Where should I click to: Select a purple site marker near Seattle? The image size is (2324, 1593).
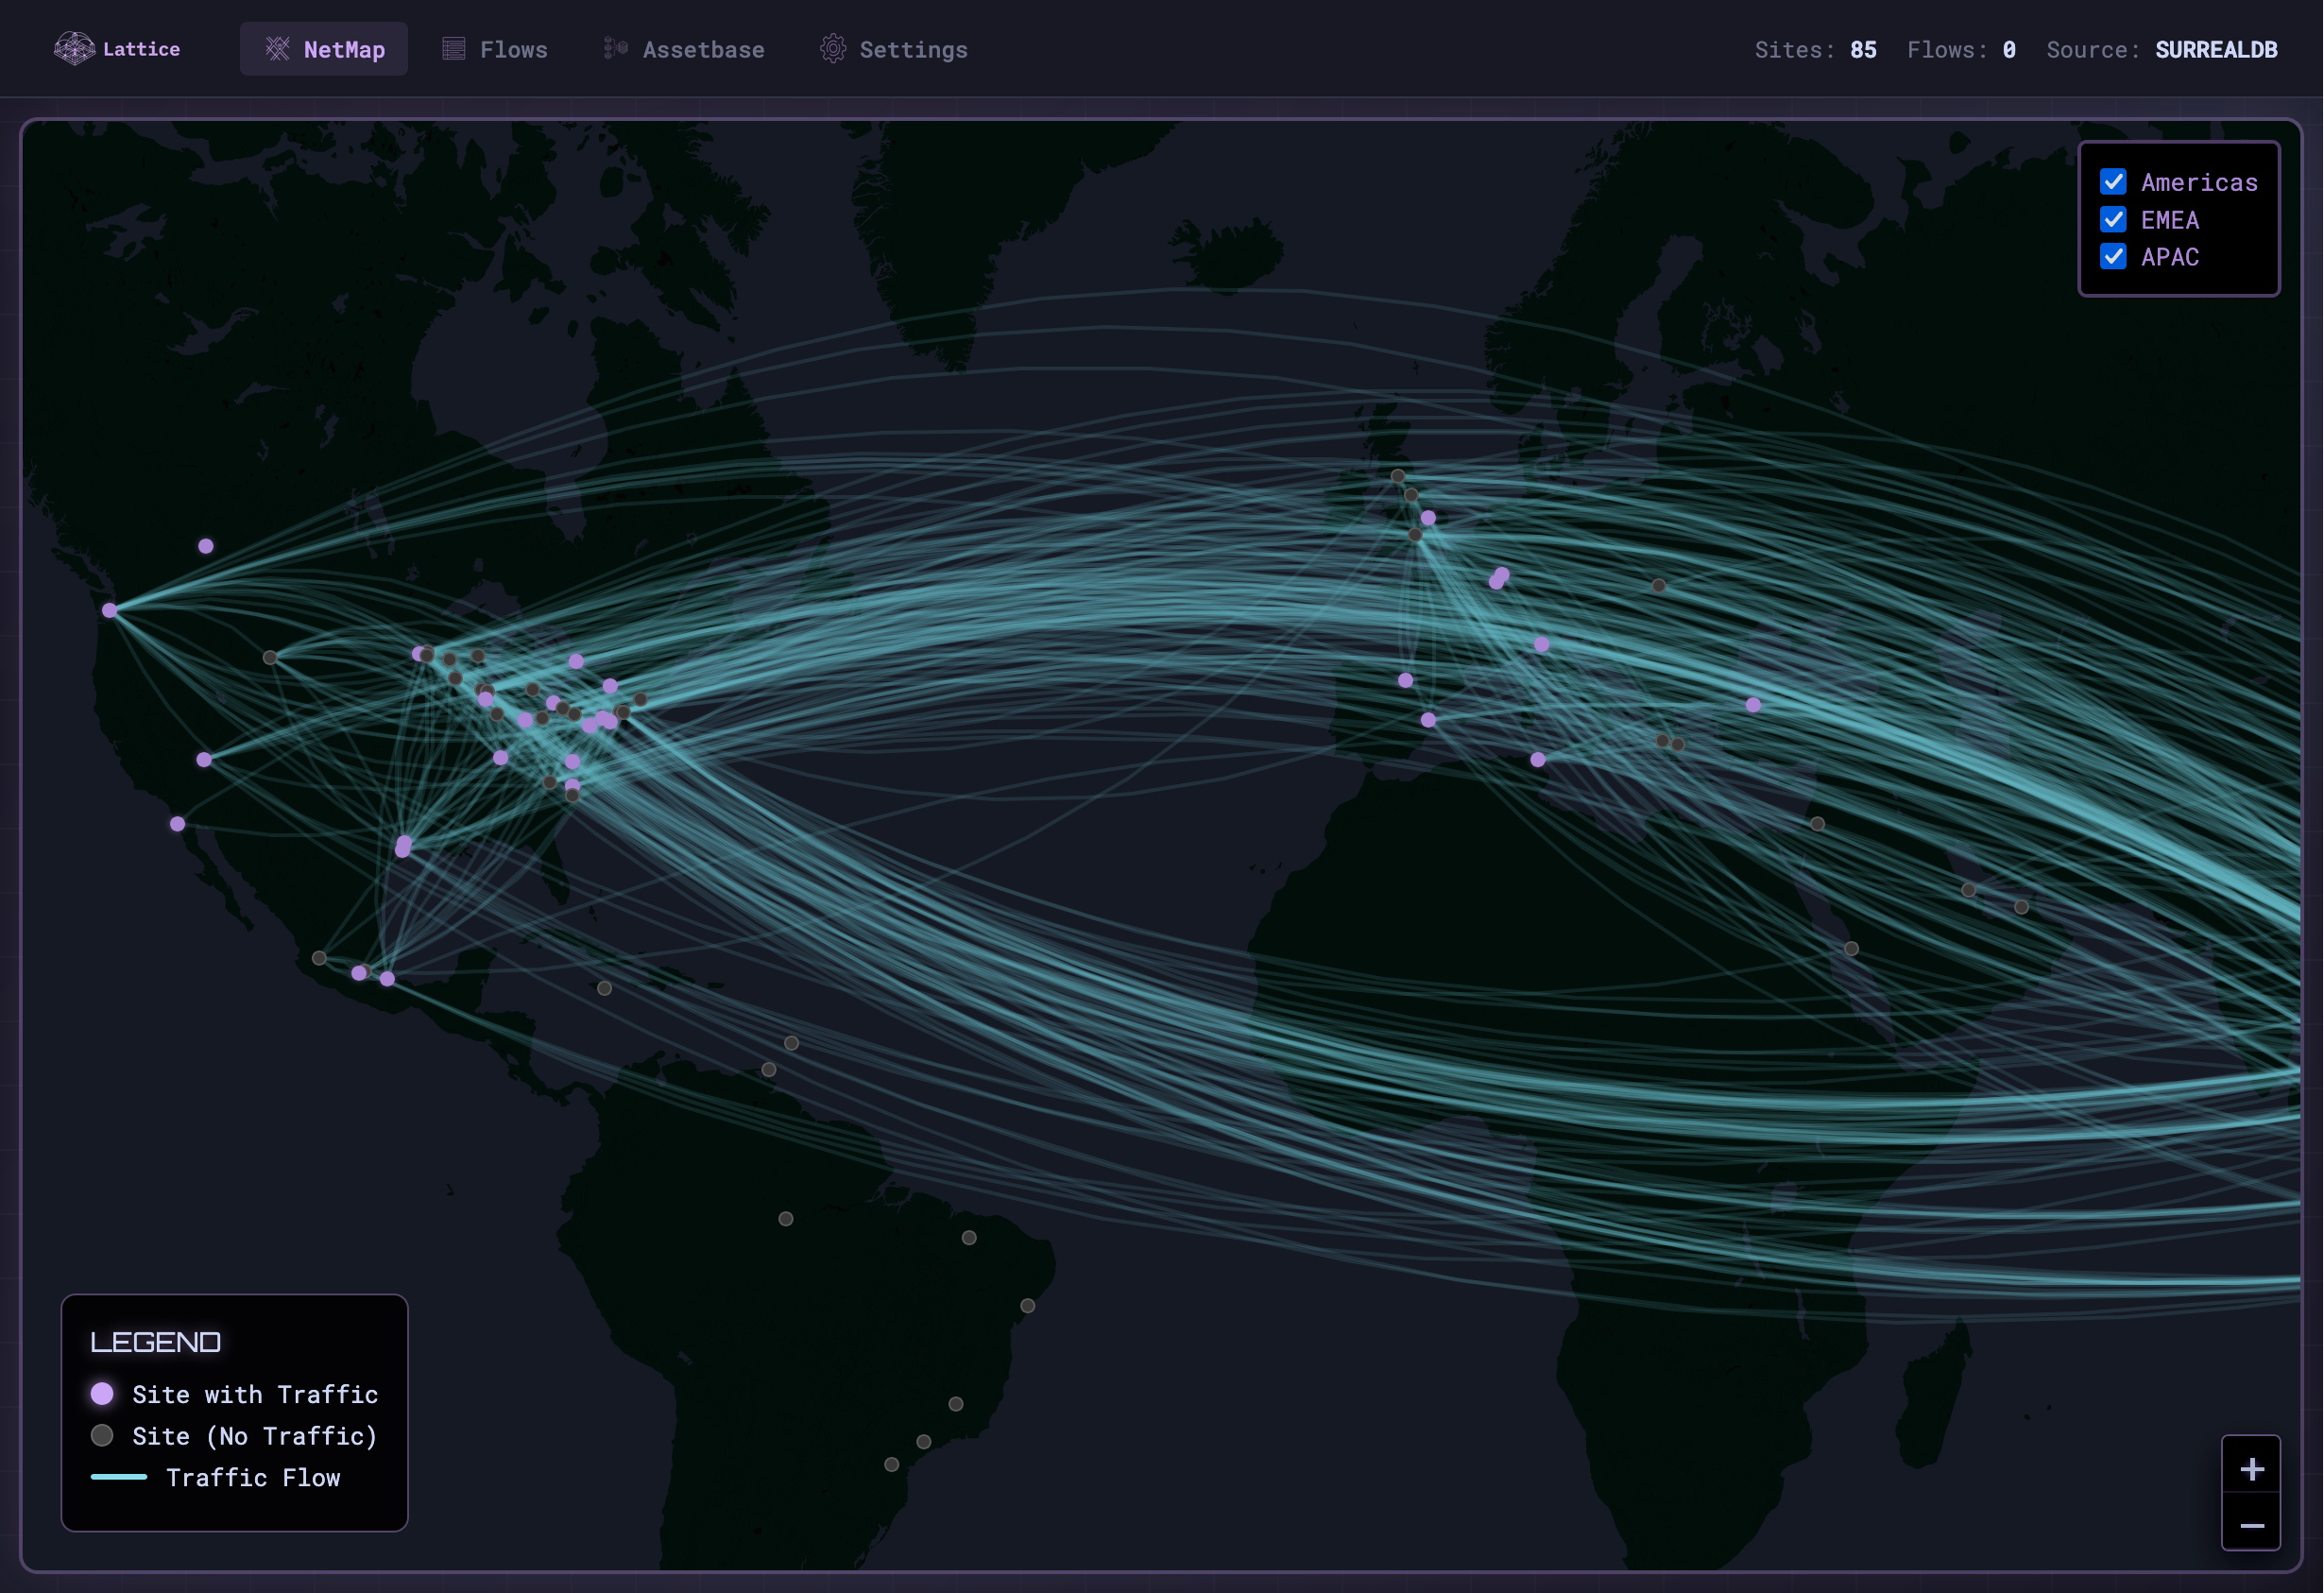110,609
